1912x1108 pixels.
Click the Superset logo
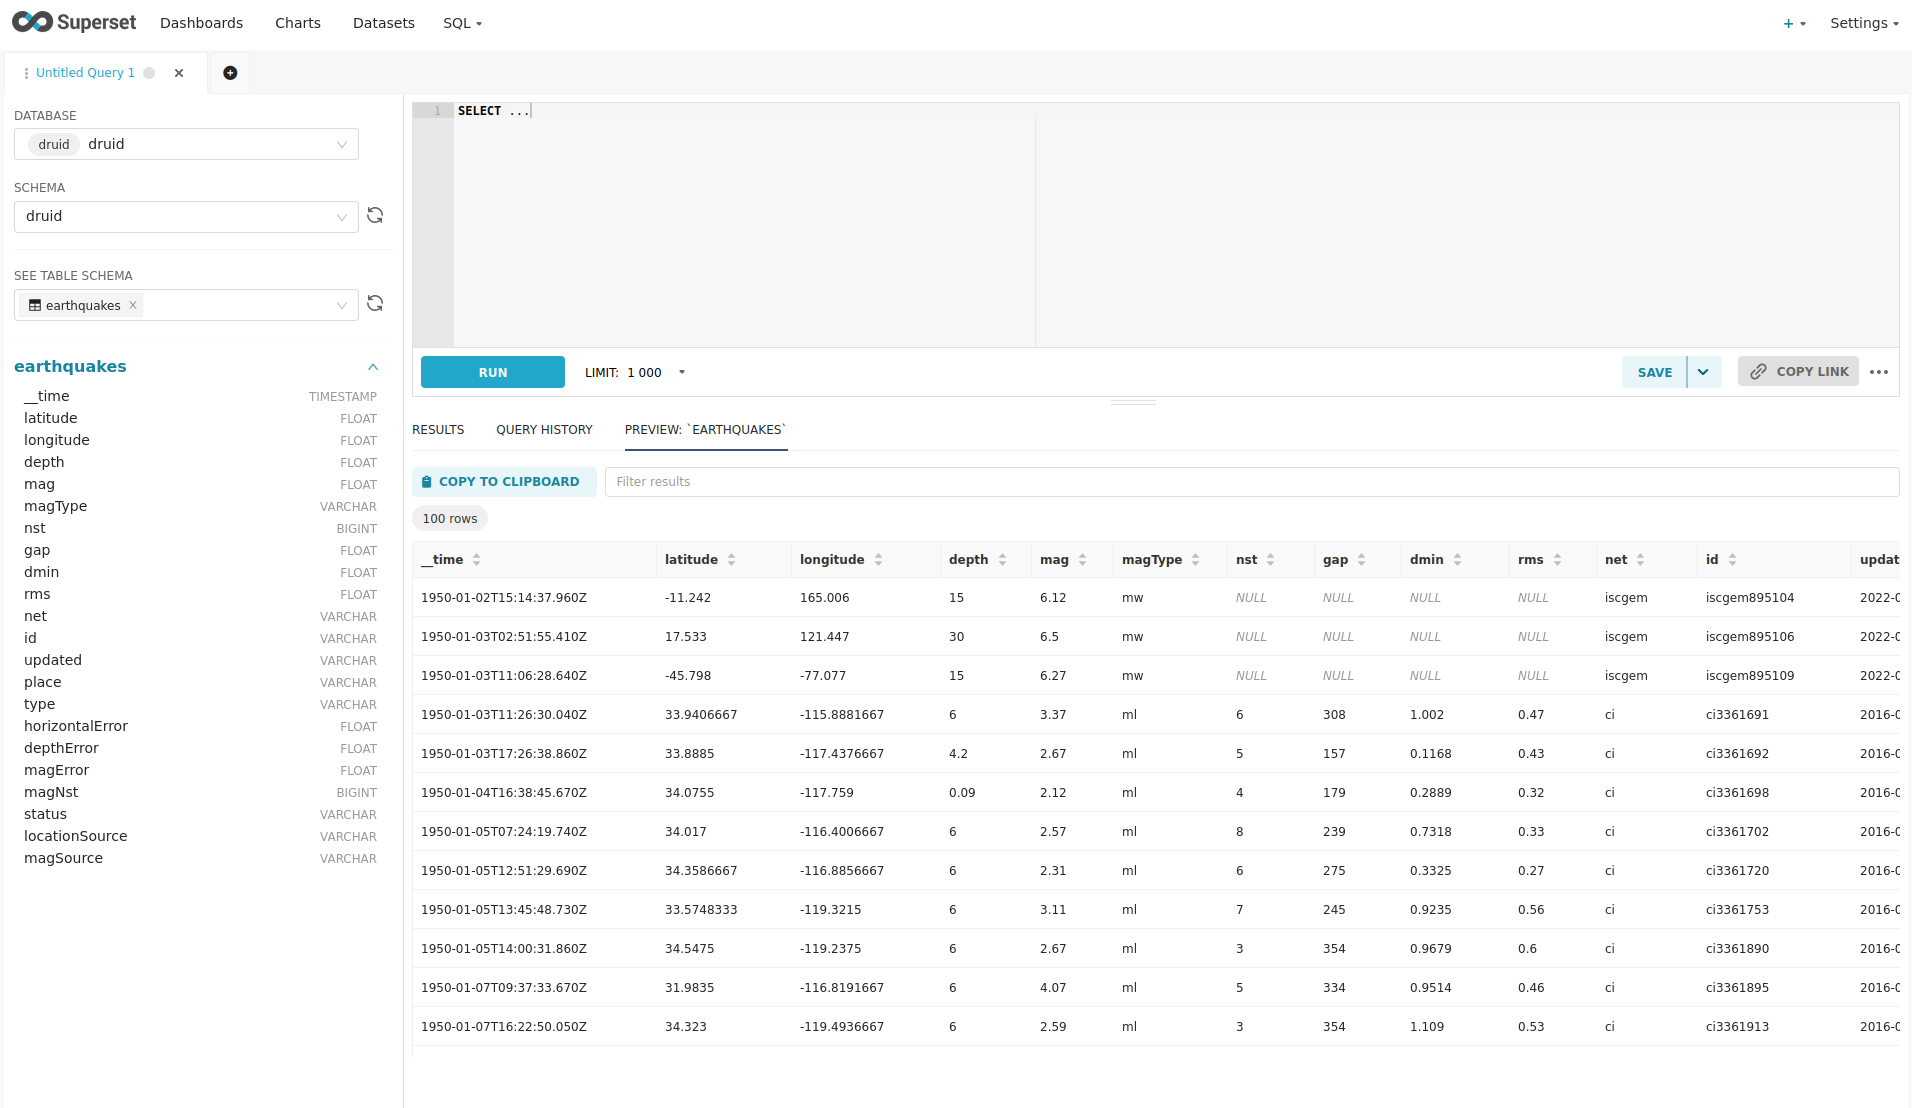click(x=74, y=22)
